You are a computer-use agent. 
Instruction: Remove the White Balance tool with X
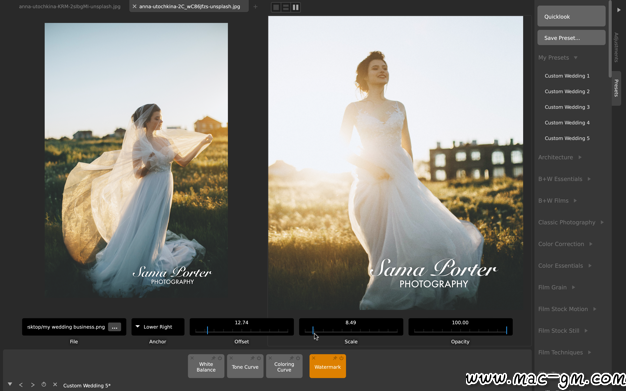click(192, 358)
